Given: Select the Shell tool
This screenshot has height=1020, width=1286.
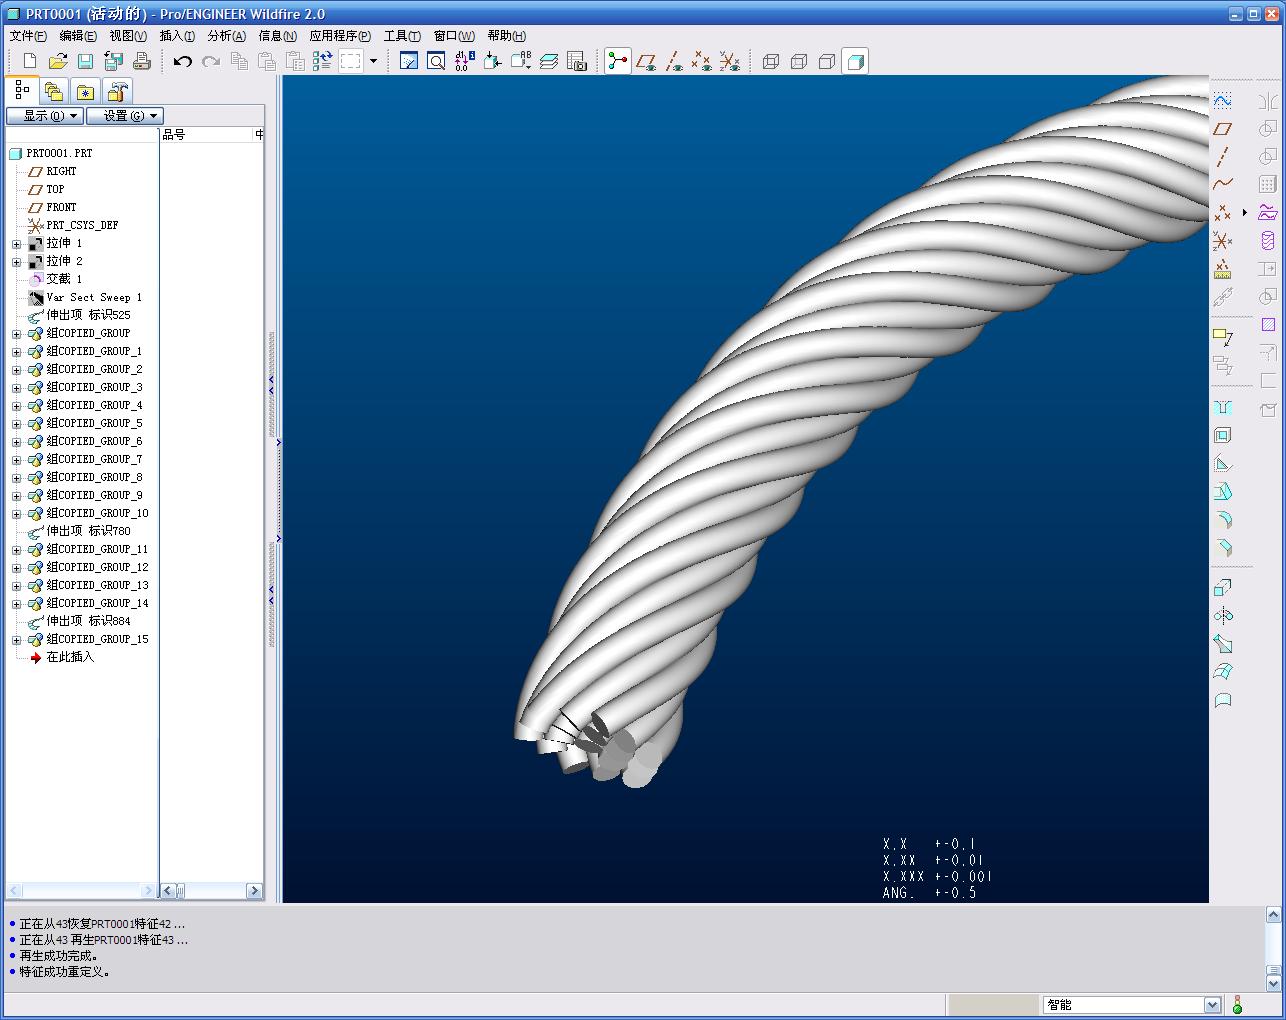Looking at the screenshot, I should click(1222, 435).
